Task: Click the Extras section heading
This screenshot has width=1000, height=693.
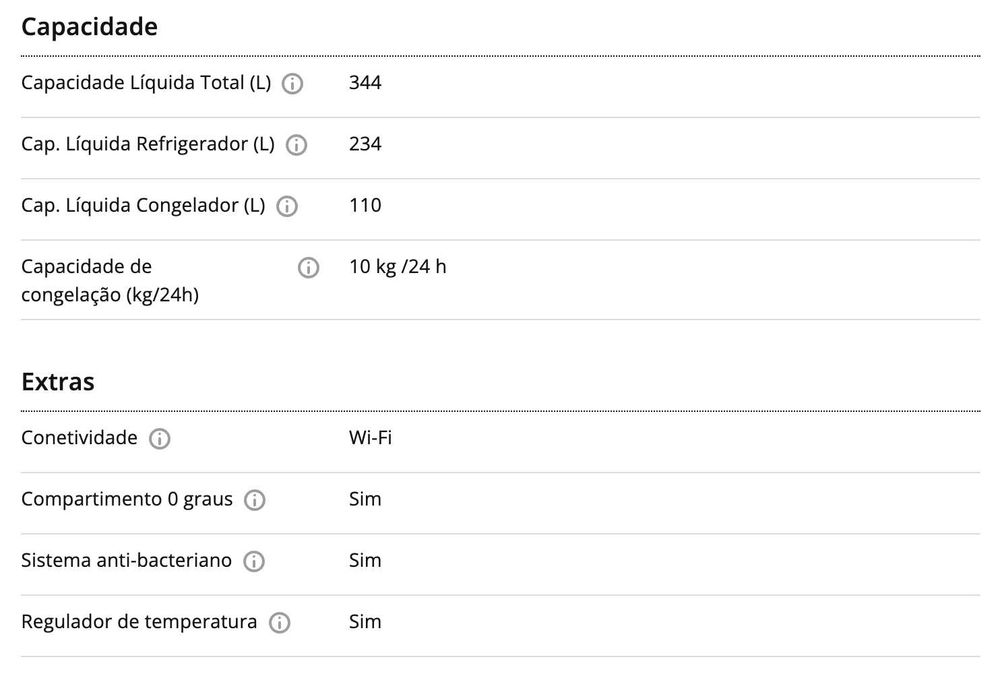Action: [x=58, y=381]
